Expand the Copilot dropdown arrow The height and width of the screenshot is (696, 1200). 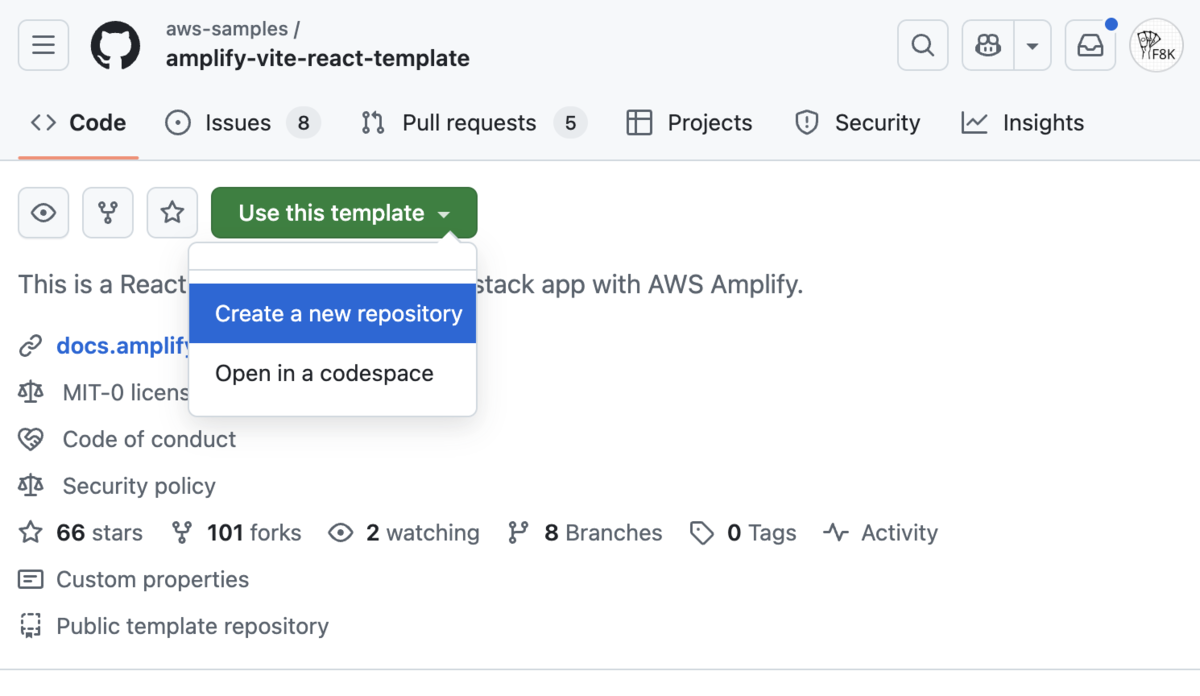(x=1032, y=45)
